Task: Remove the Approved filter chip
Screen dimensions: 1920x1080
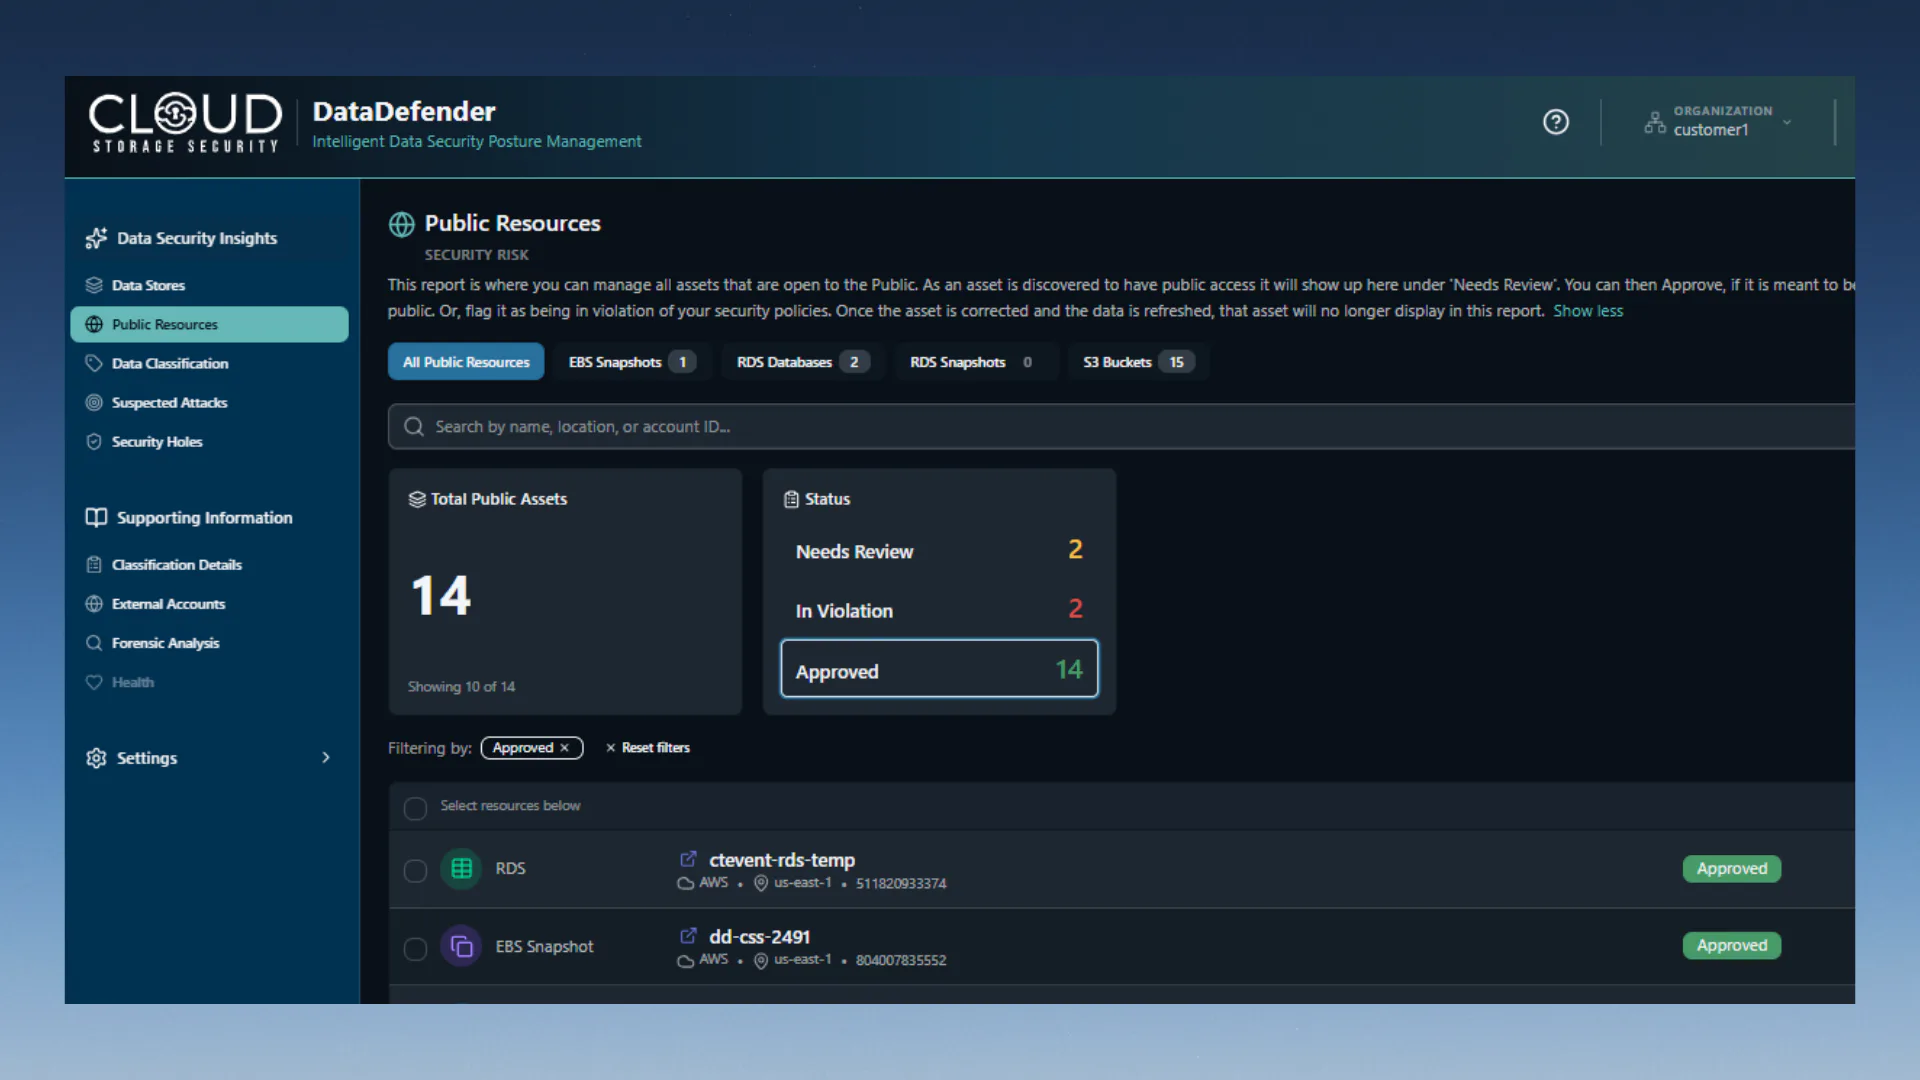Action: [565, 748]
